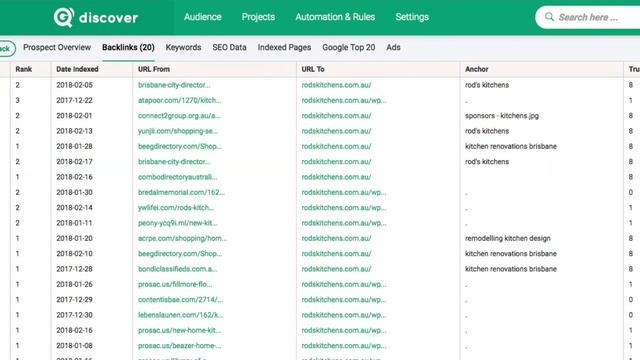
Task: Open Automation & Rules menu
Action: (335, 17)
